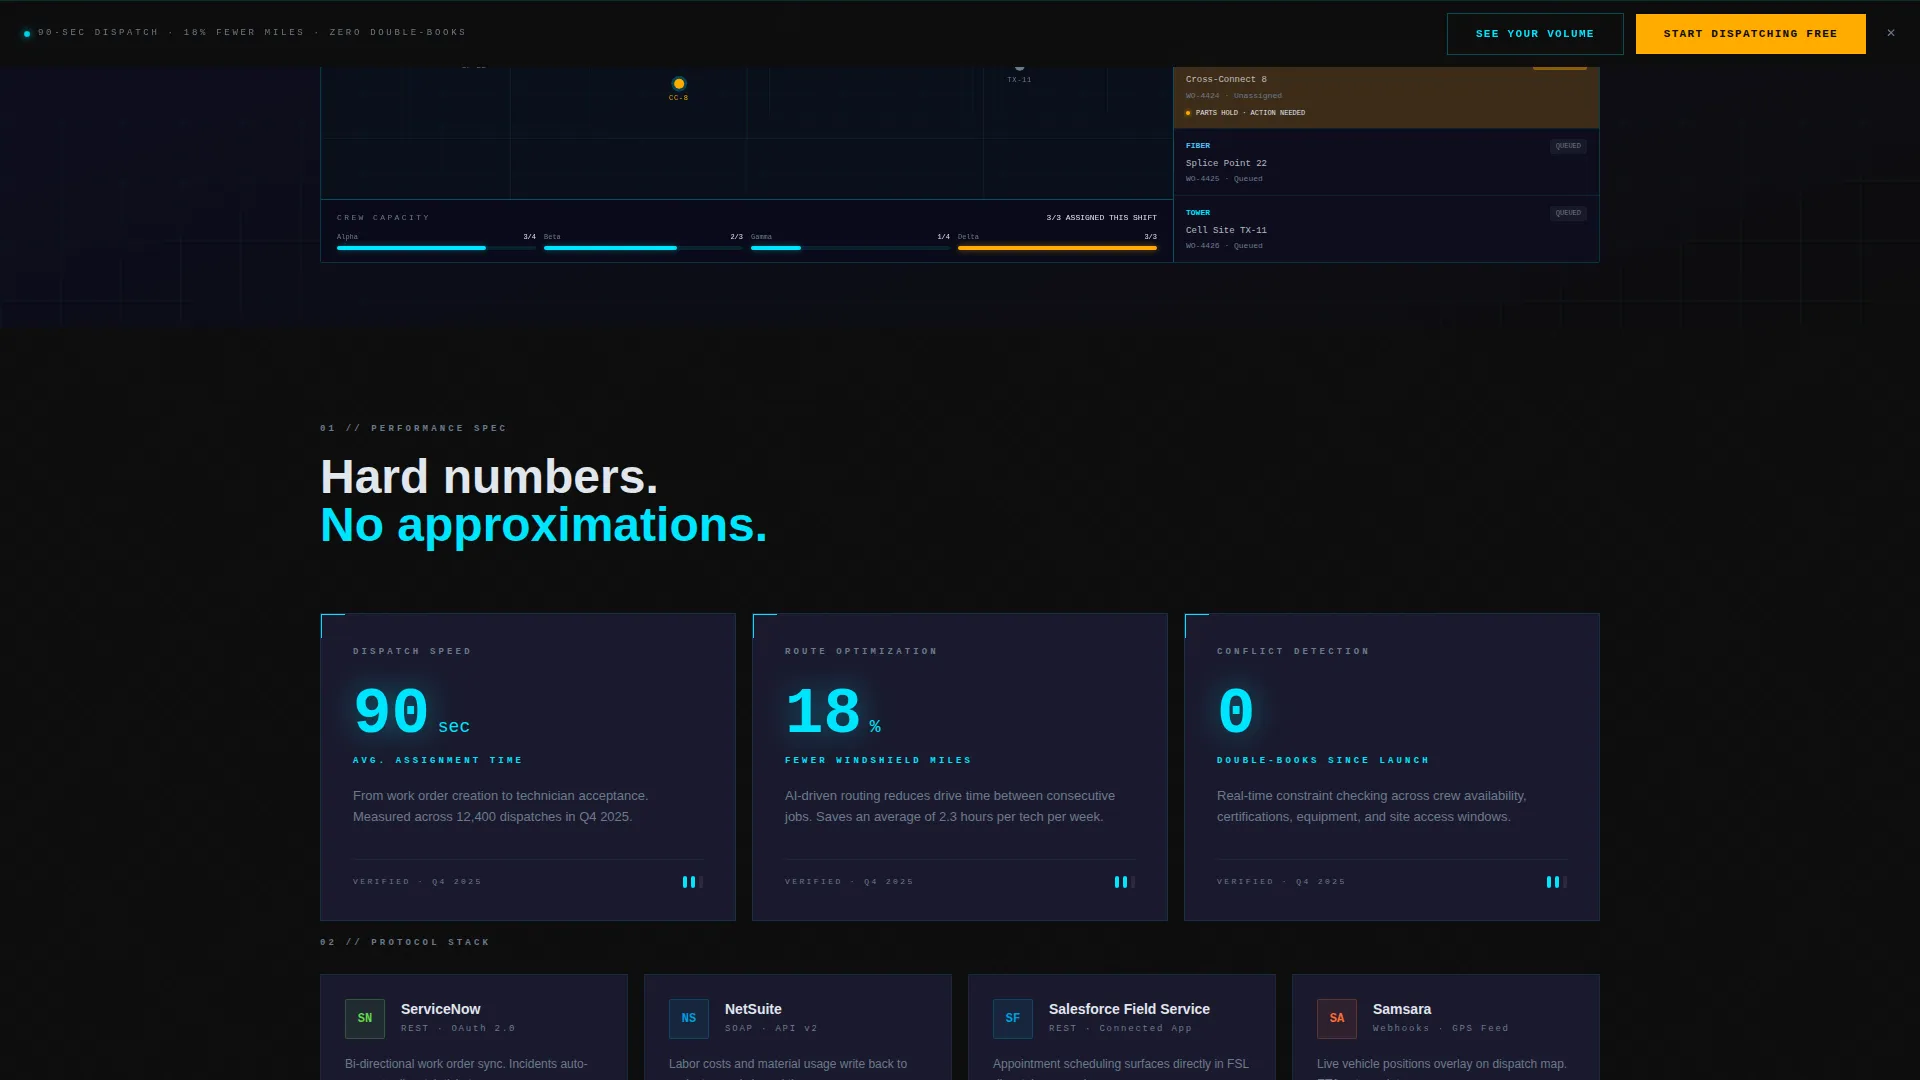Click the 'Hard numbers.' heading

(489, 477)
